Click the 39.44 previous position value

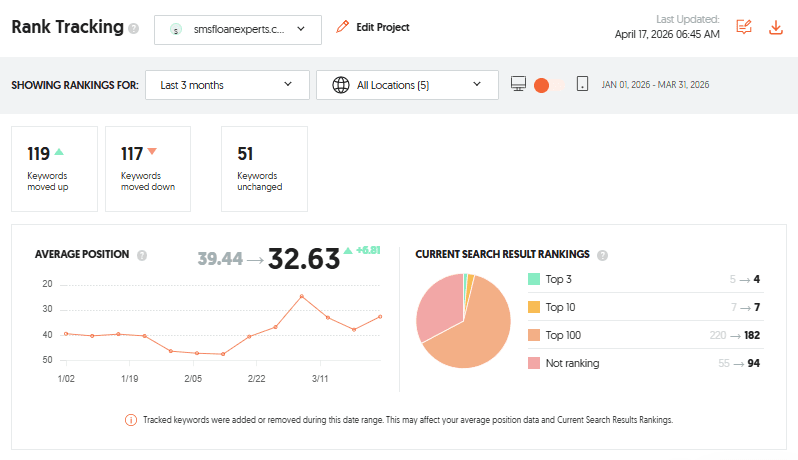coord(220,258)
